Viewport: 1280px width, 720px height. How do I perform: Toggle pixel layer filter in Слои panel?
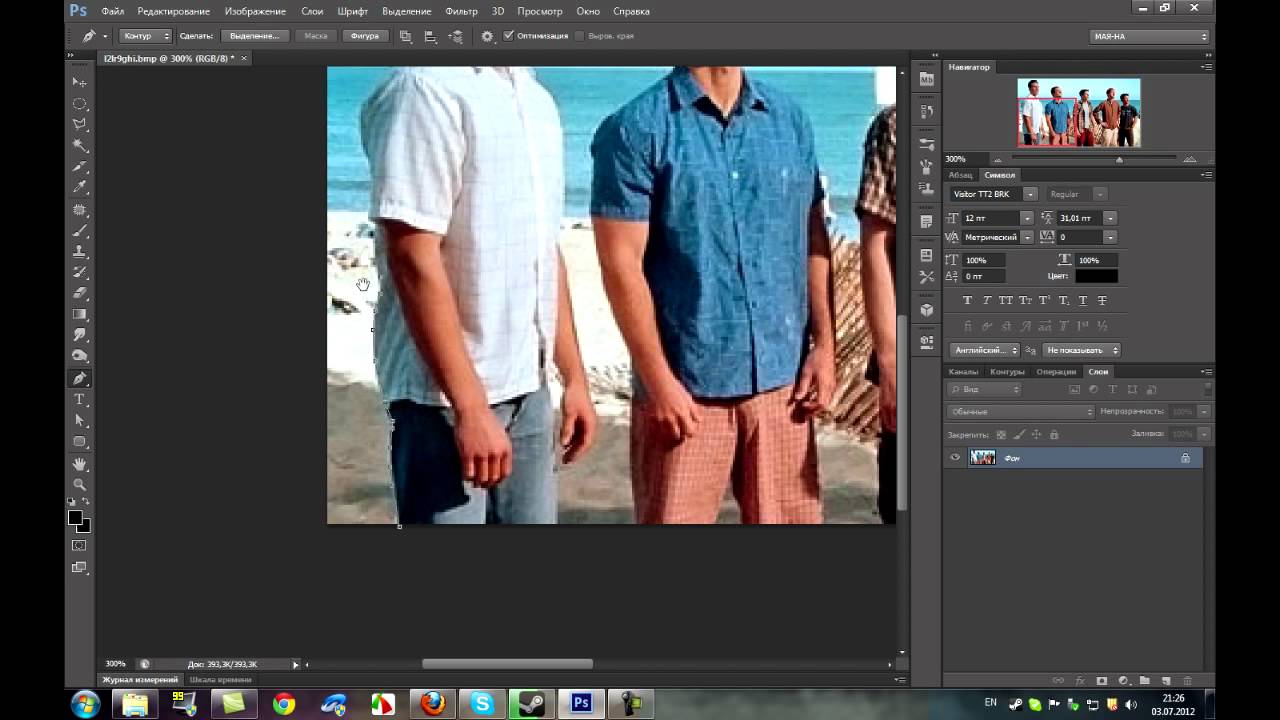point(1075,389)
